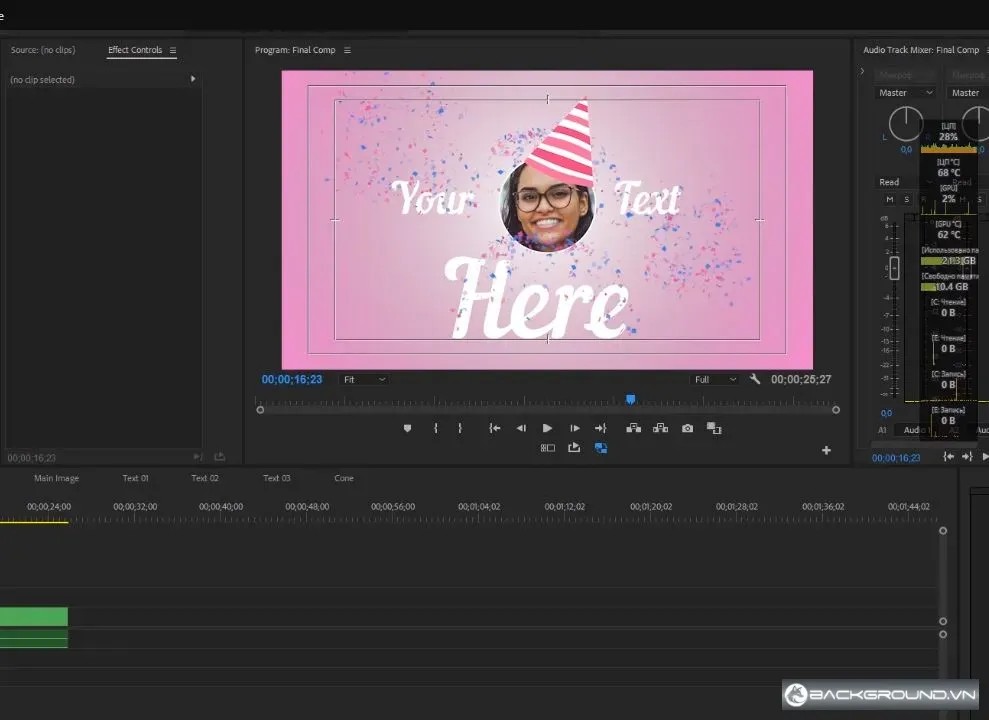The width and height of the screenshot is (989, 720).
Task: Select the Cone sequence tab
Action: pos(344,478)
